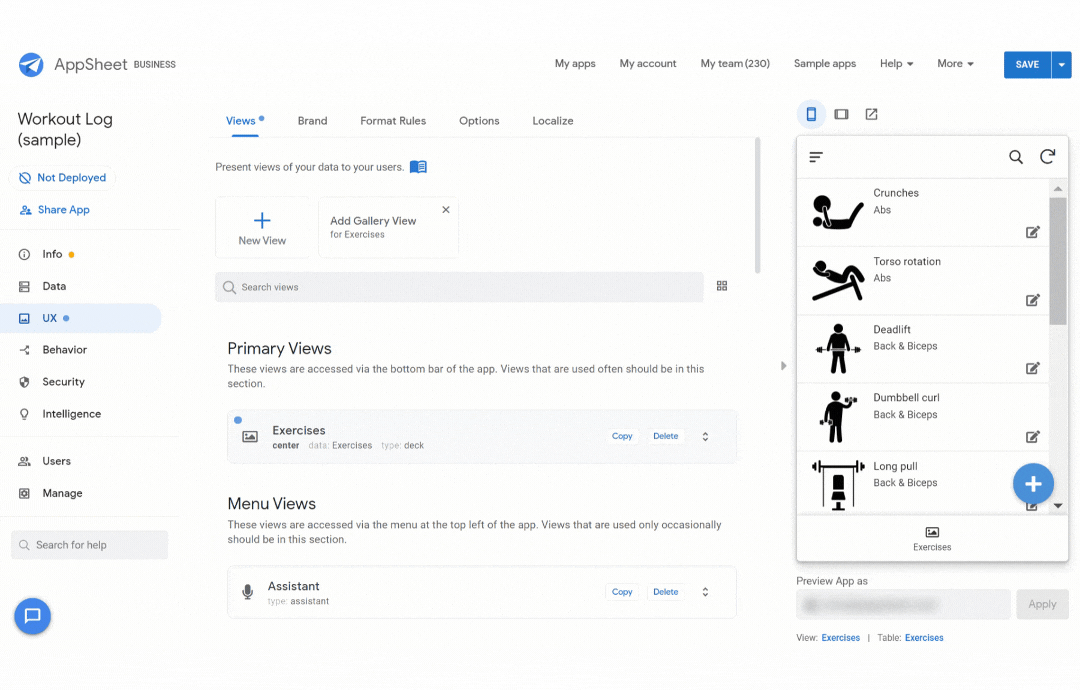Screen dimensions: 1080x690
Task: Open Crunches exercise thumbnail
Action: [x=838, y=212]
